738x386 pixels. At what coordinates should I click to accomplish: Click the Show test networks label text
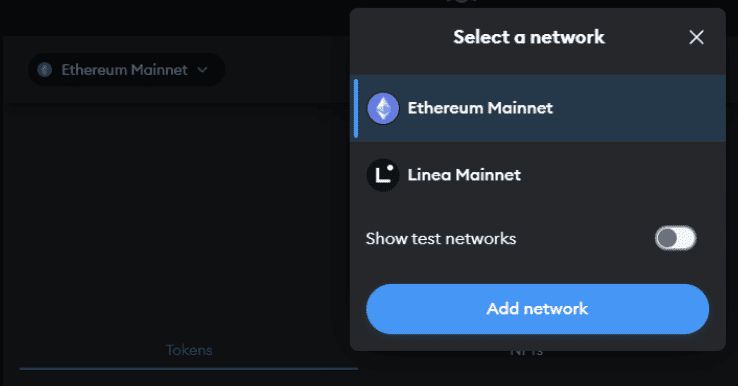[441, 239]
